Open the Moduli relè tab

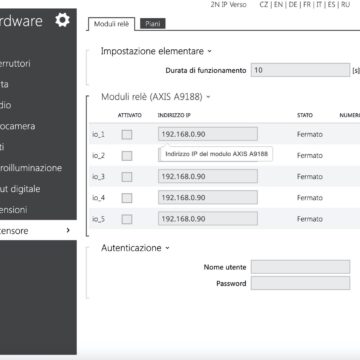(111, 24)
